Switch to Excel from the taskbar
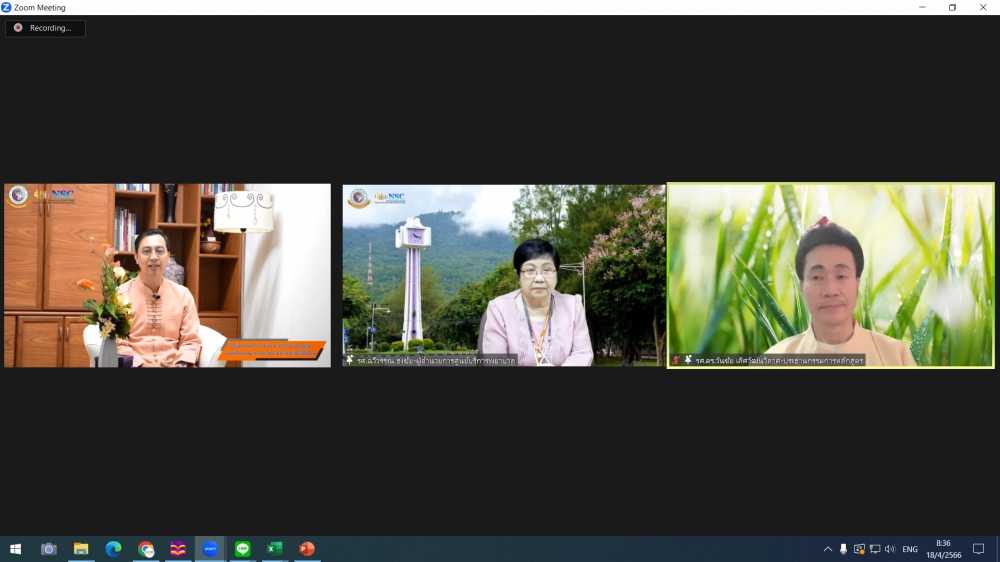Screen dimensions: 1000x562 coord(274,549)
